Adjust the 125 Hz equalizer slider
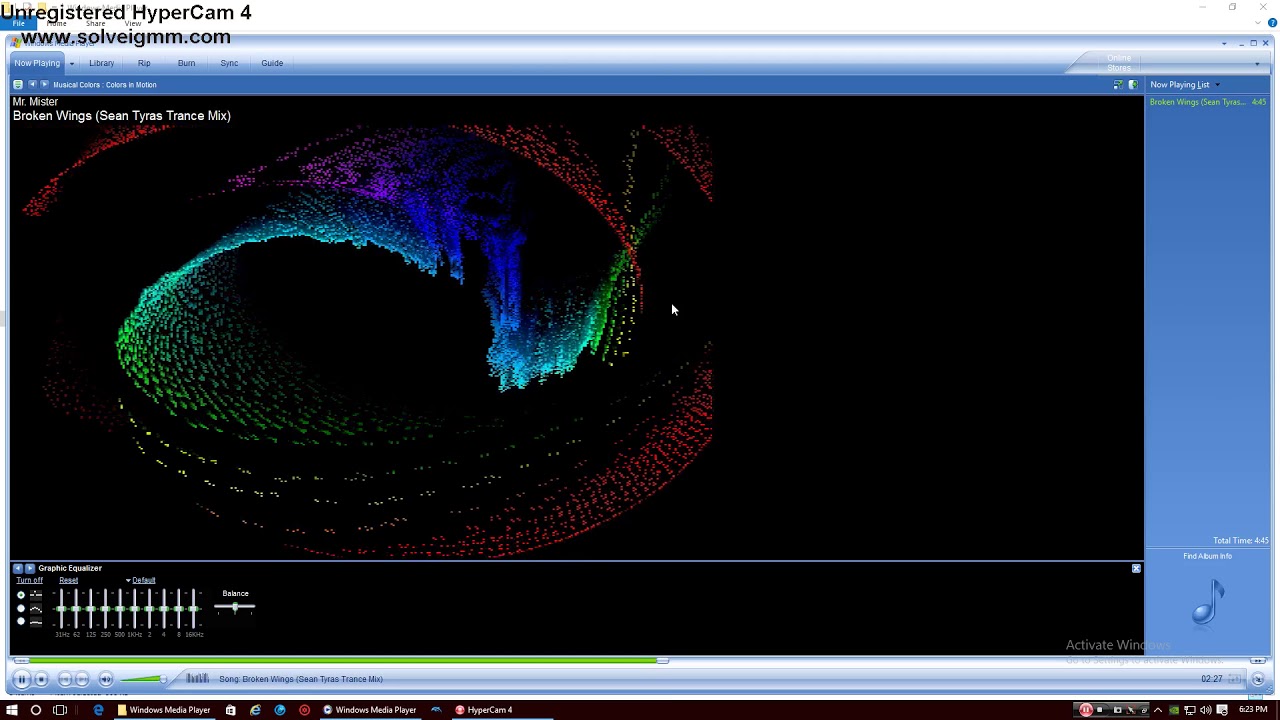Image resolution: width=1280 pixels, height=720 pixels. 91,608
